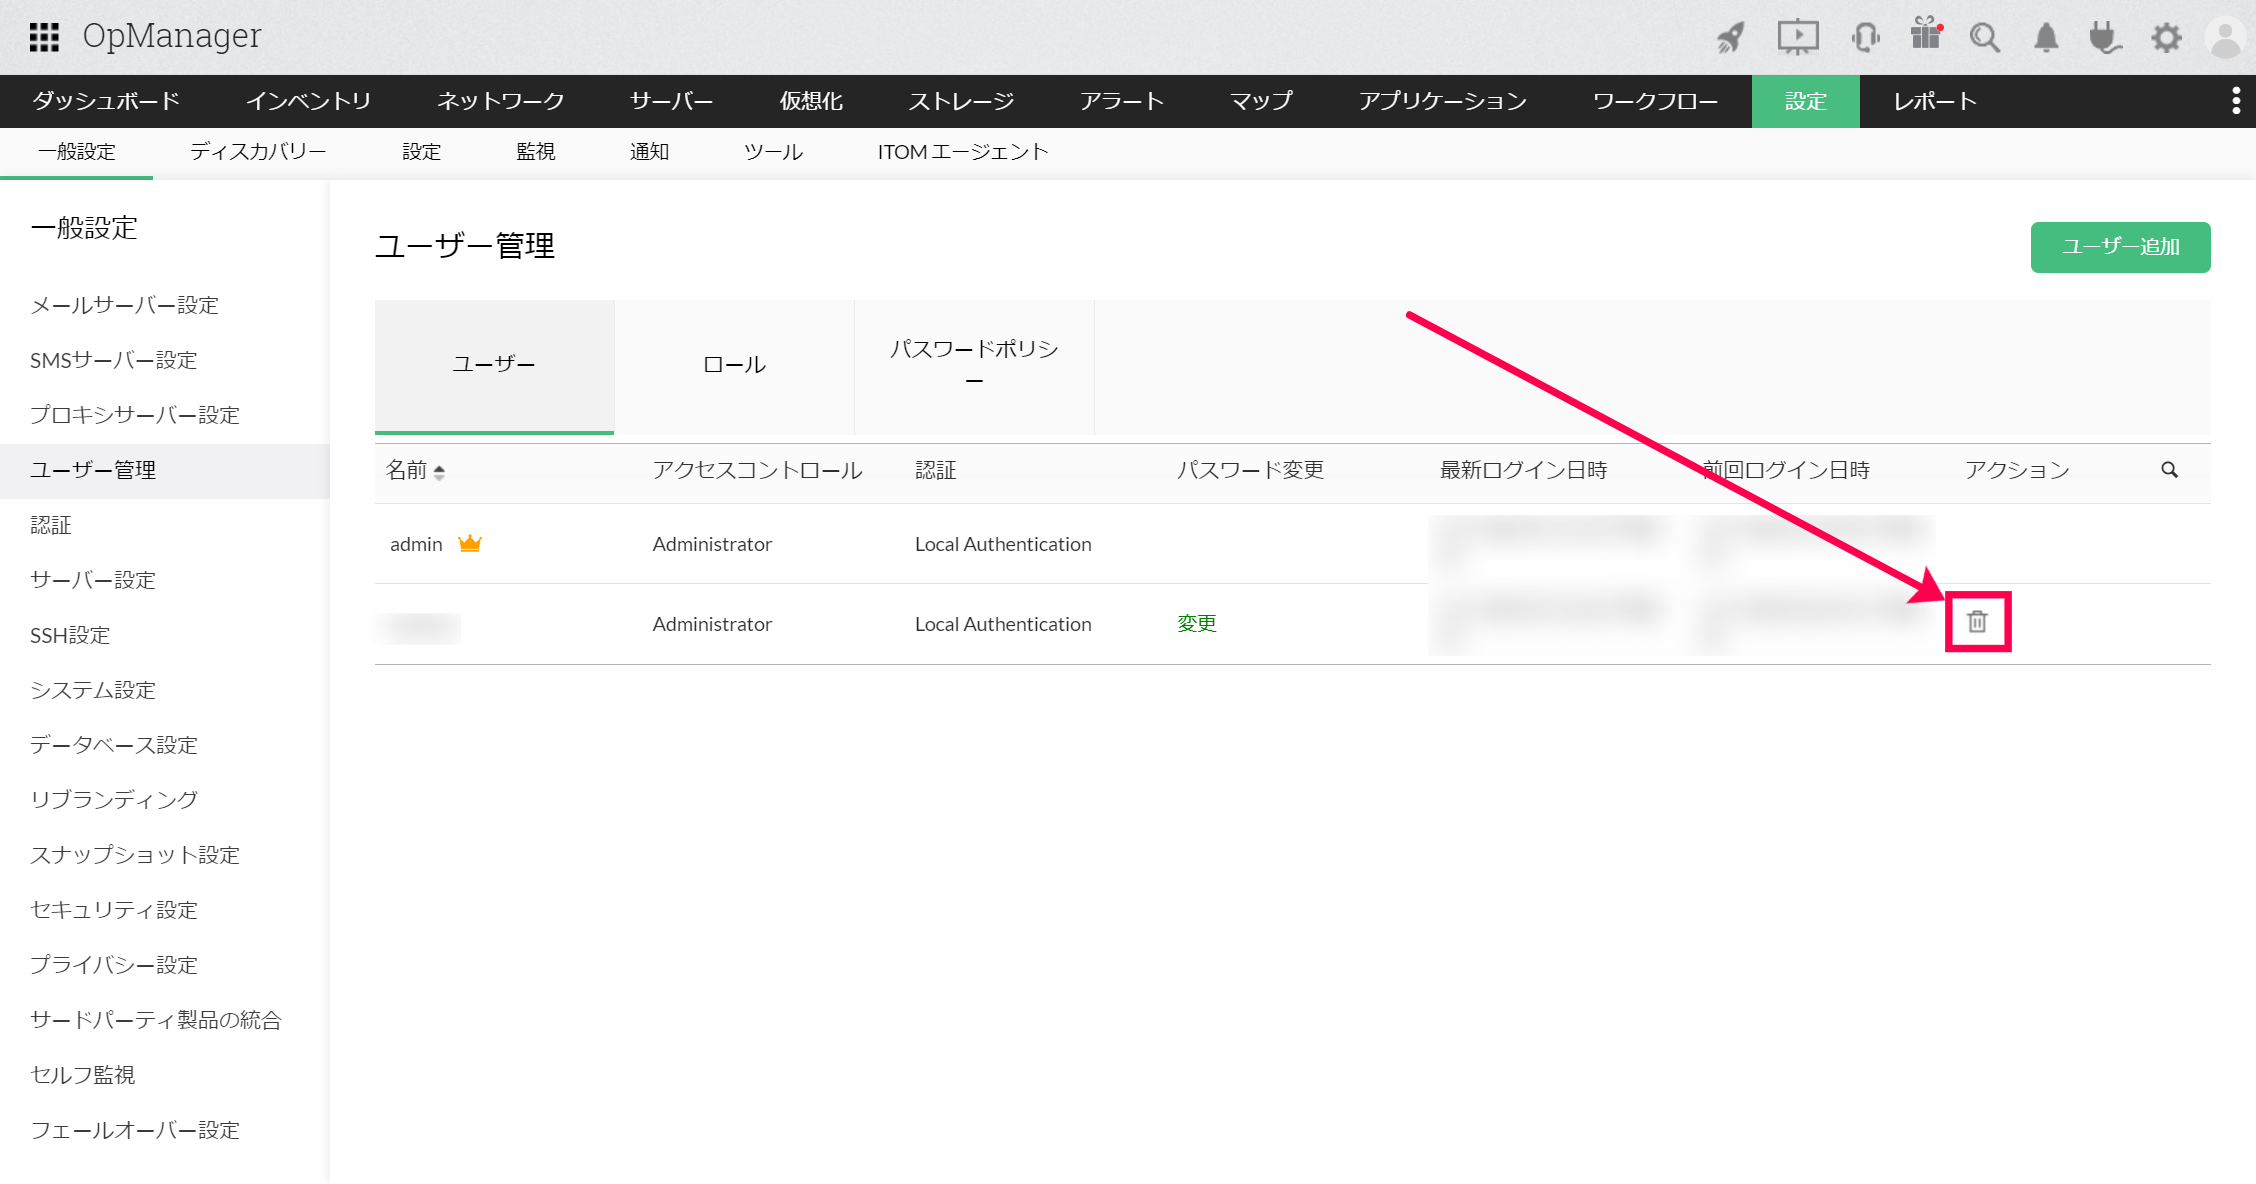Open the three-dot overflow menu
The image size is (2256, 1184).
(x=2236, y=101)
